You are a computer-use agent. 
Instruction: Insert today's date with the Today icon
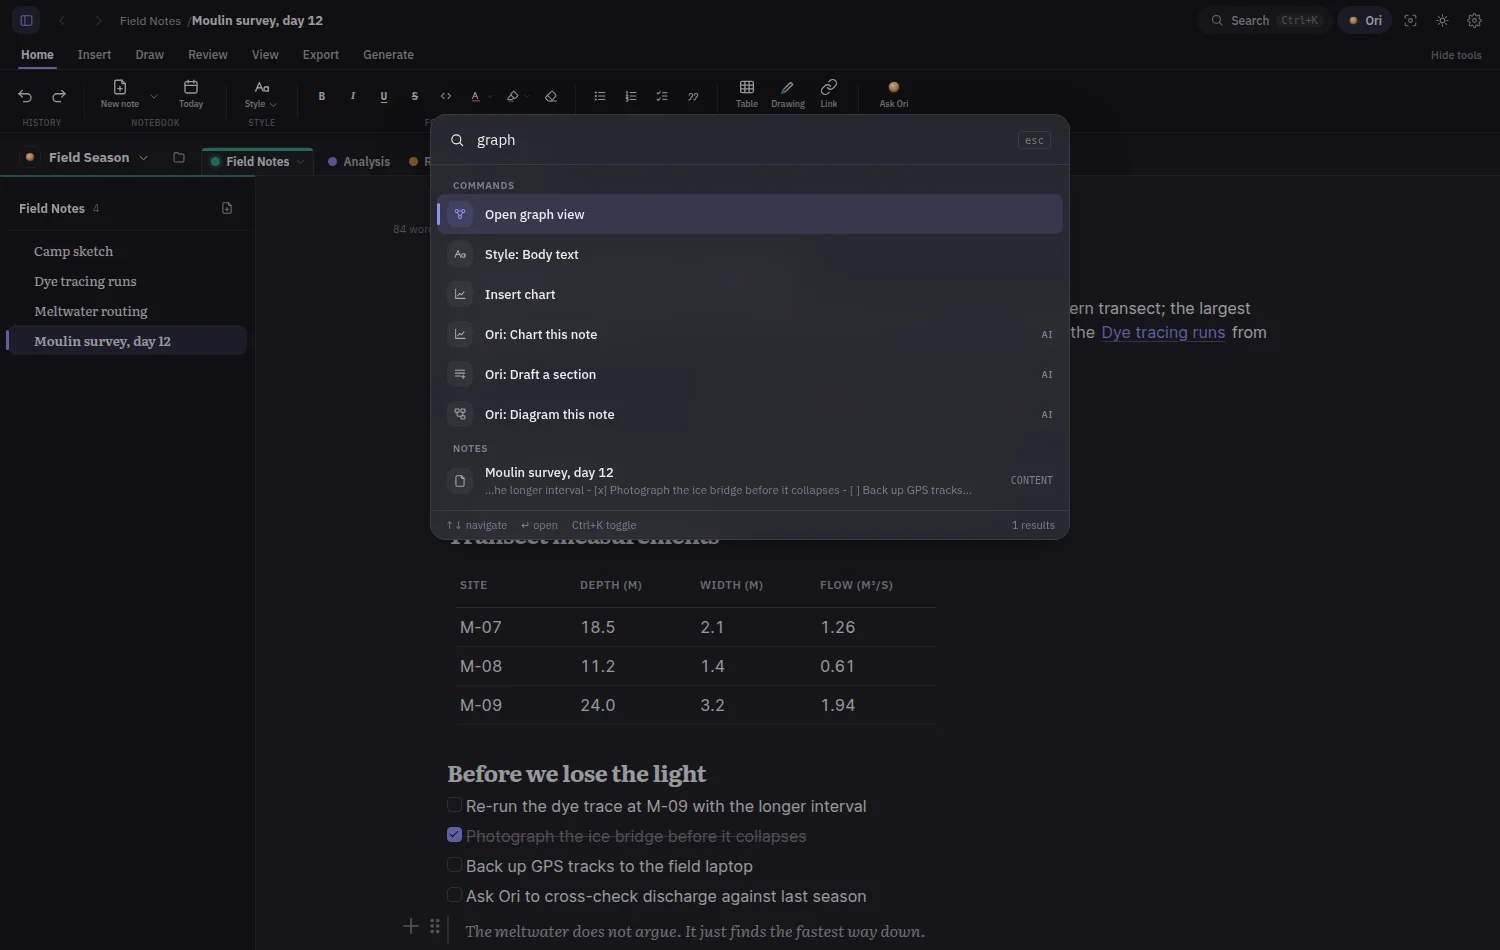191,94
